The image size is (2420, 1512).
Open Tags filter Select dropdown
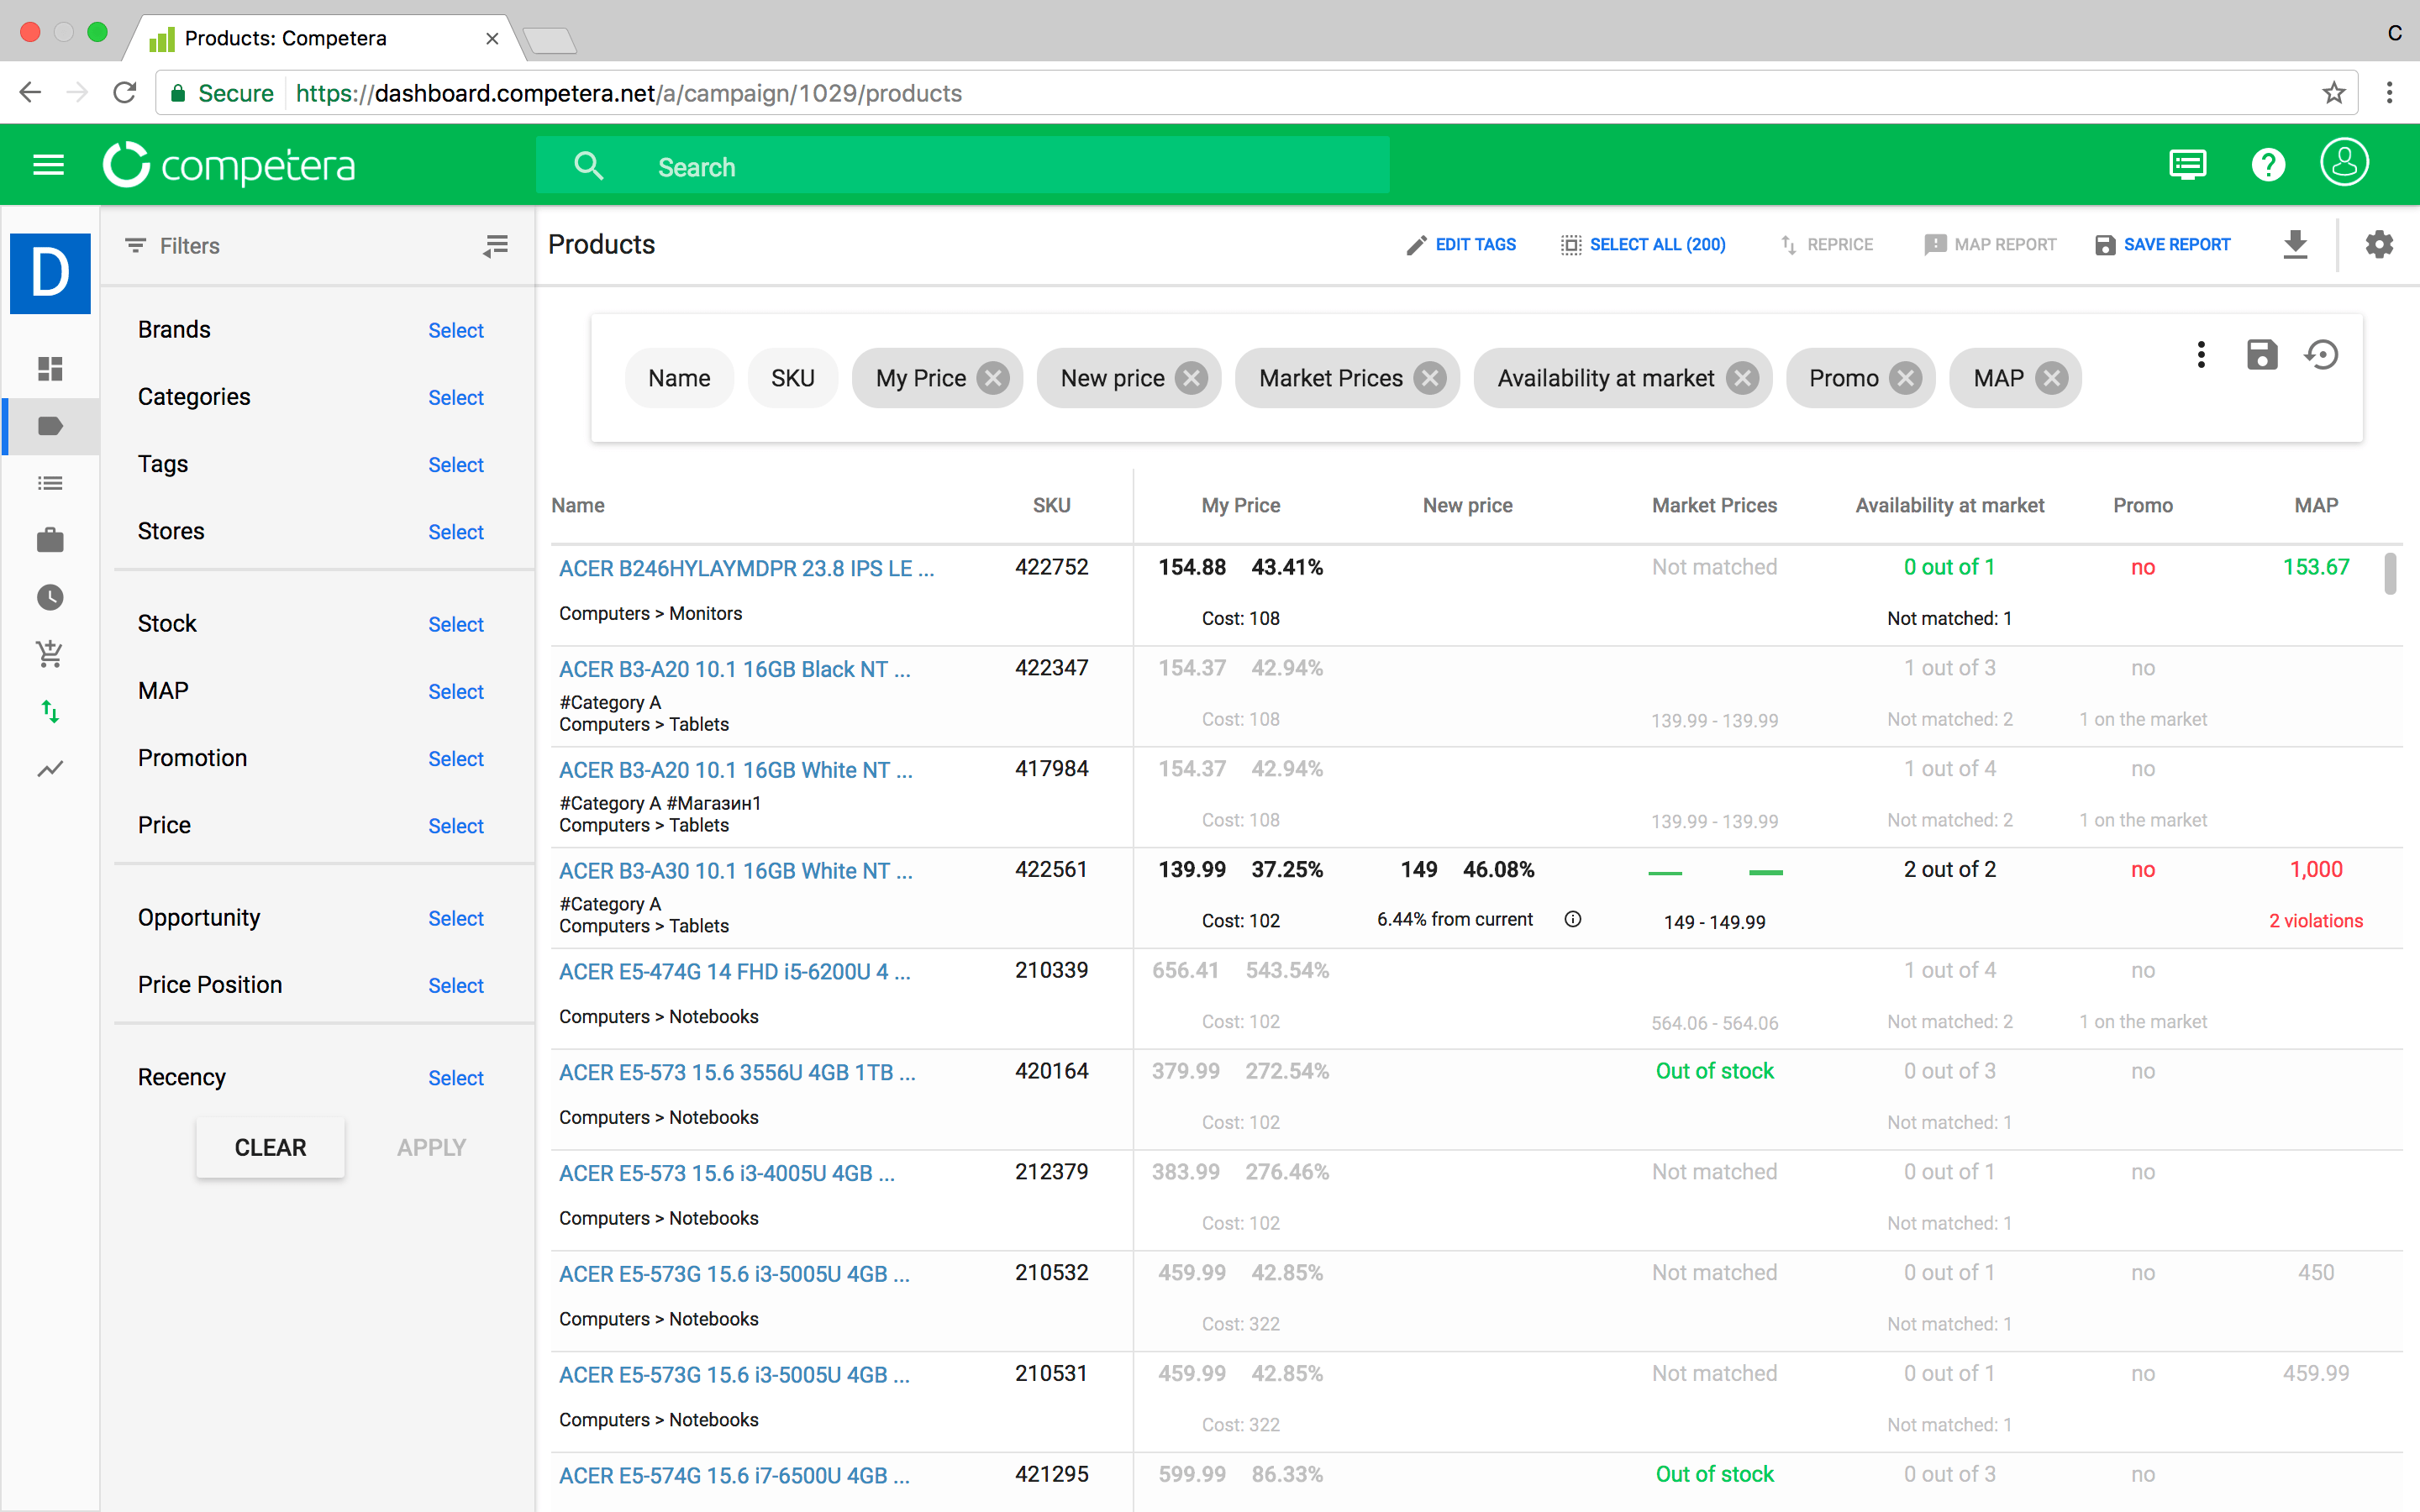(456, 465)
